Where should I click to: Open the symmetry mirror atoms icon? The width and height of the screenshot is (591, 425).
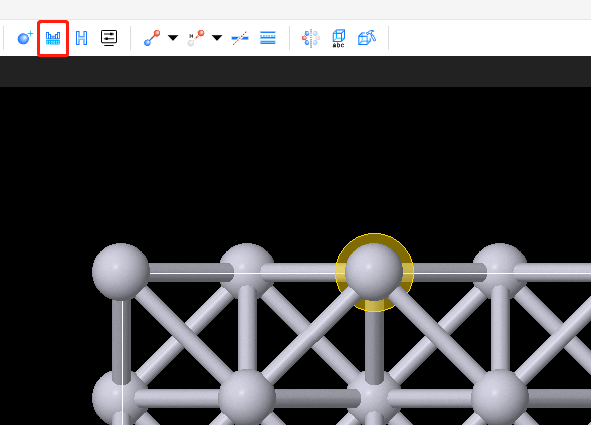coord(311,38)
